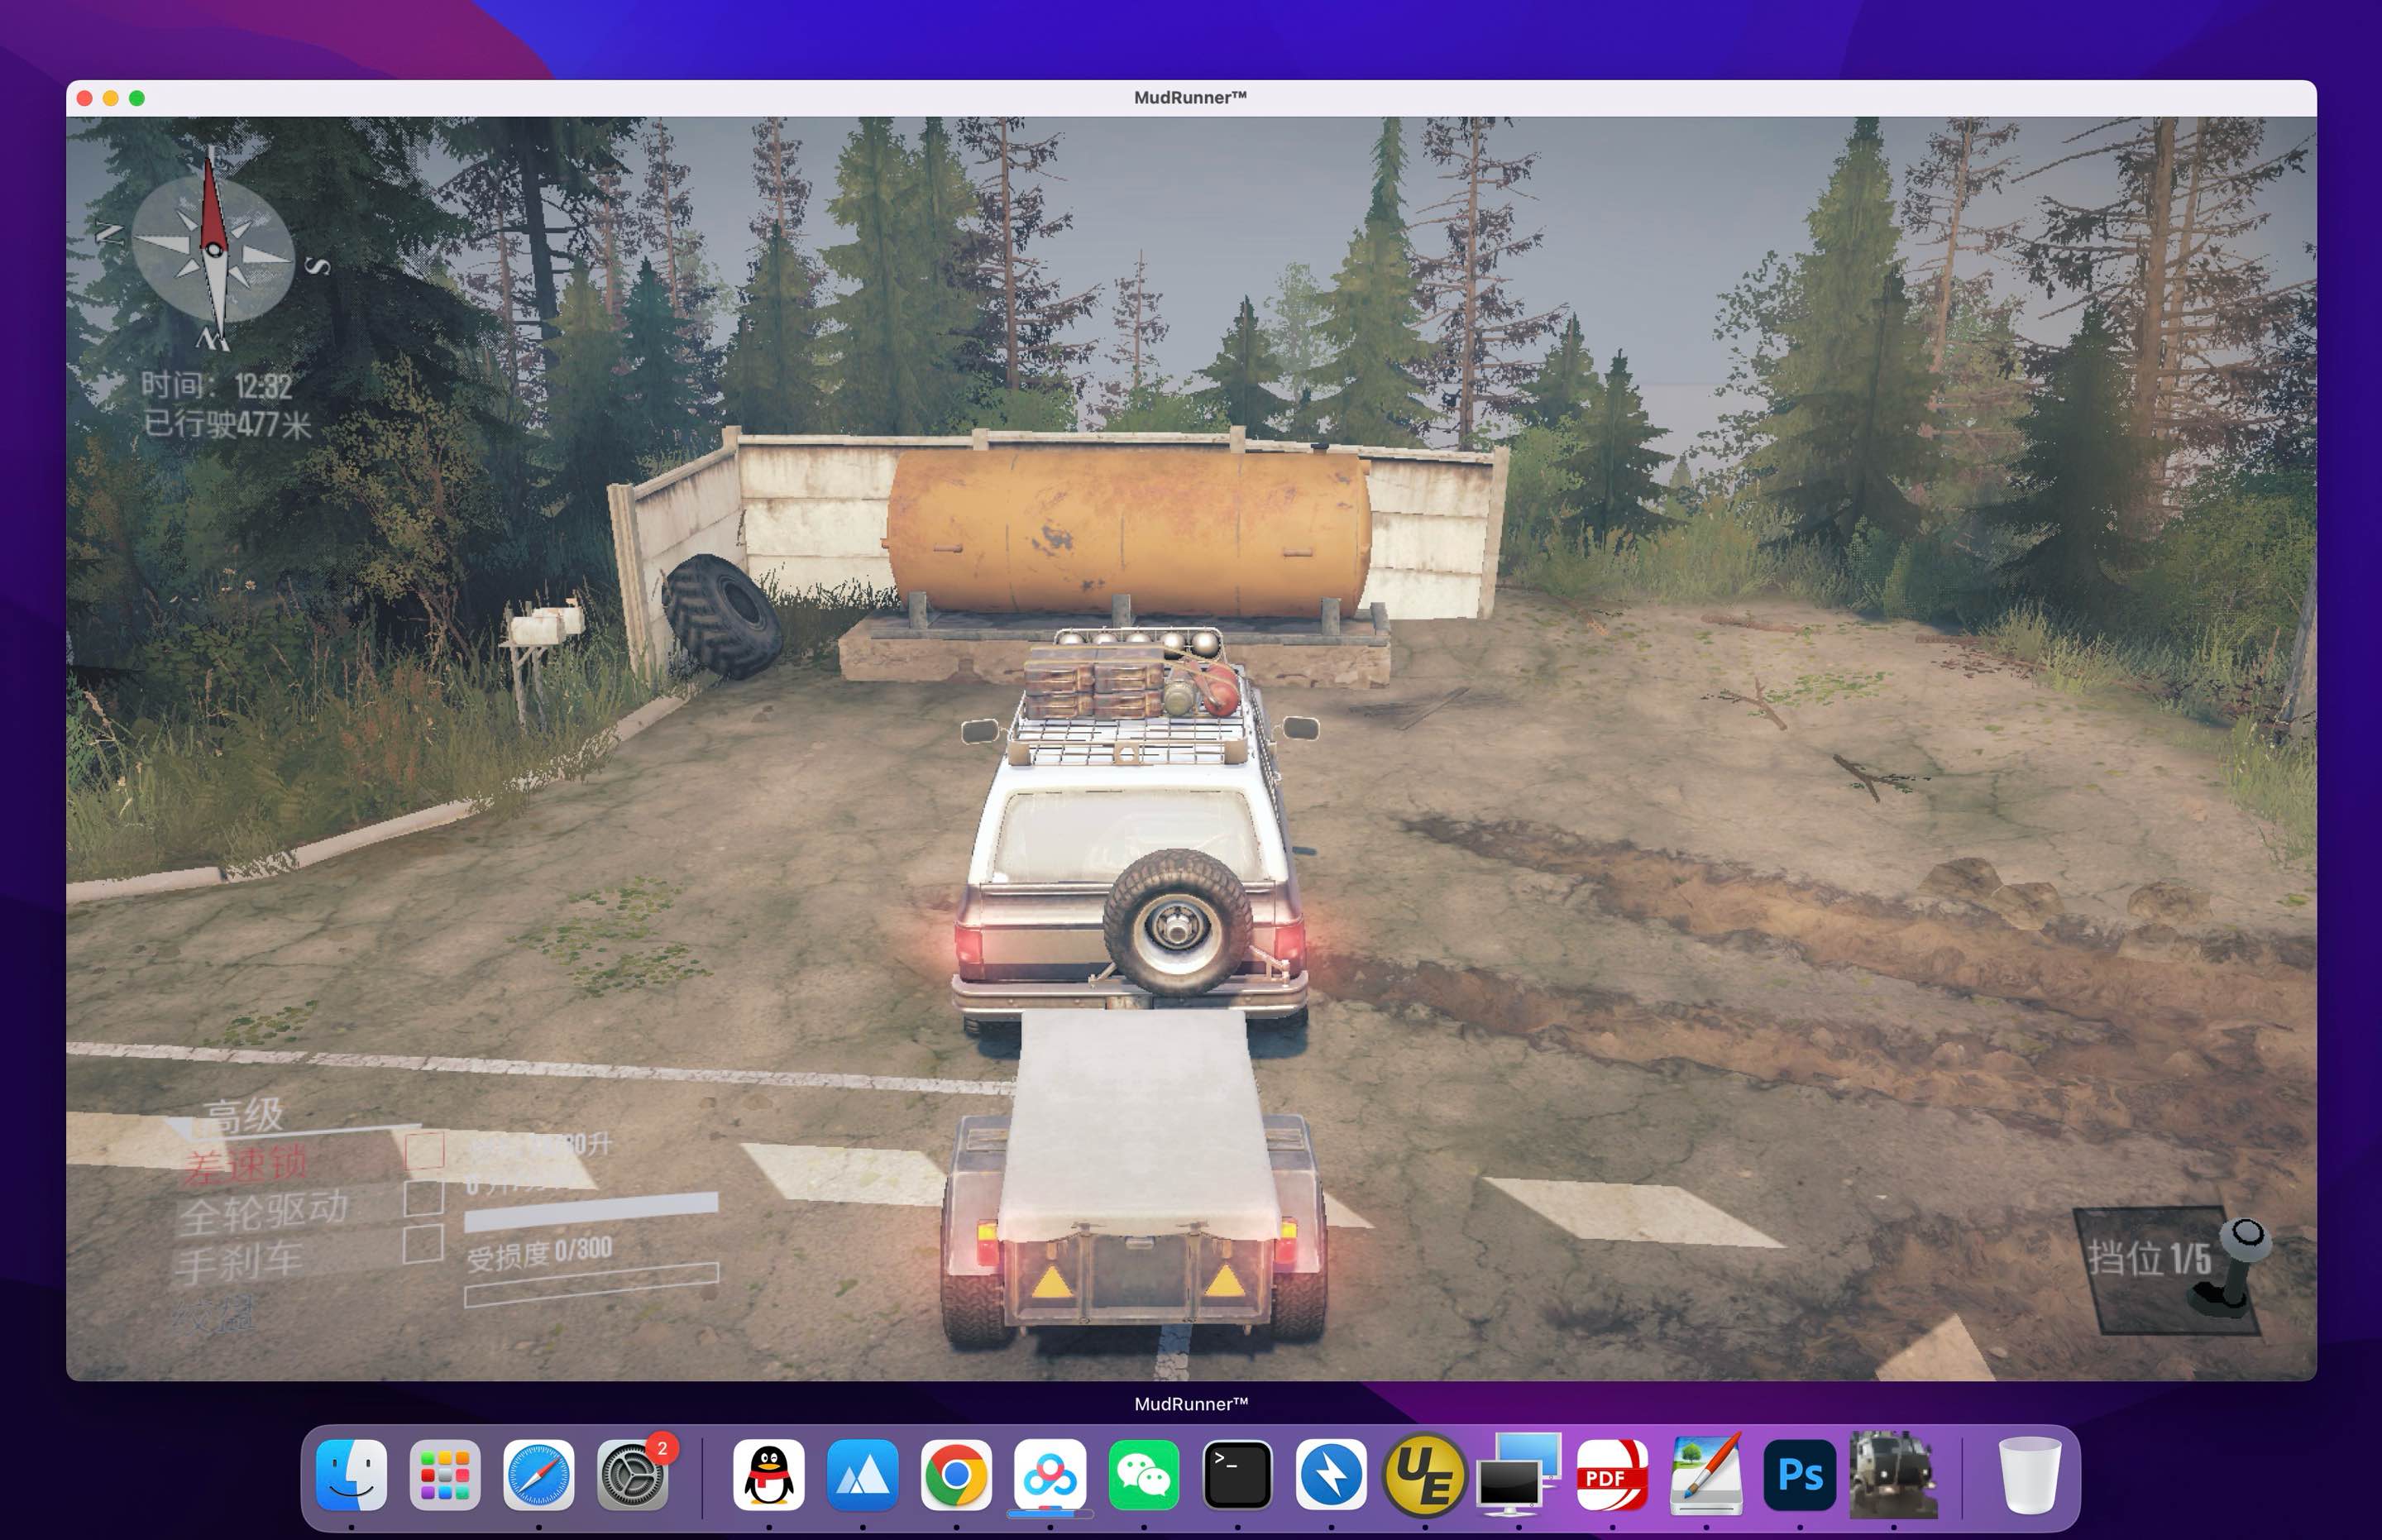Viewport: 2382px width, 1540px height.
Task: Open the paintbrush disk image app
Action: point(1706,1475)
